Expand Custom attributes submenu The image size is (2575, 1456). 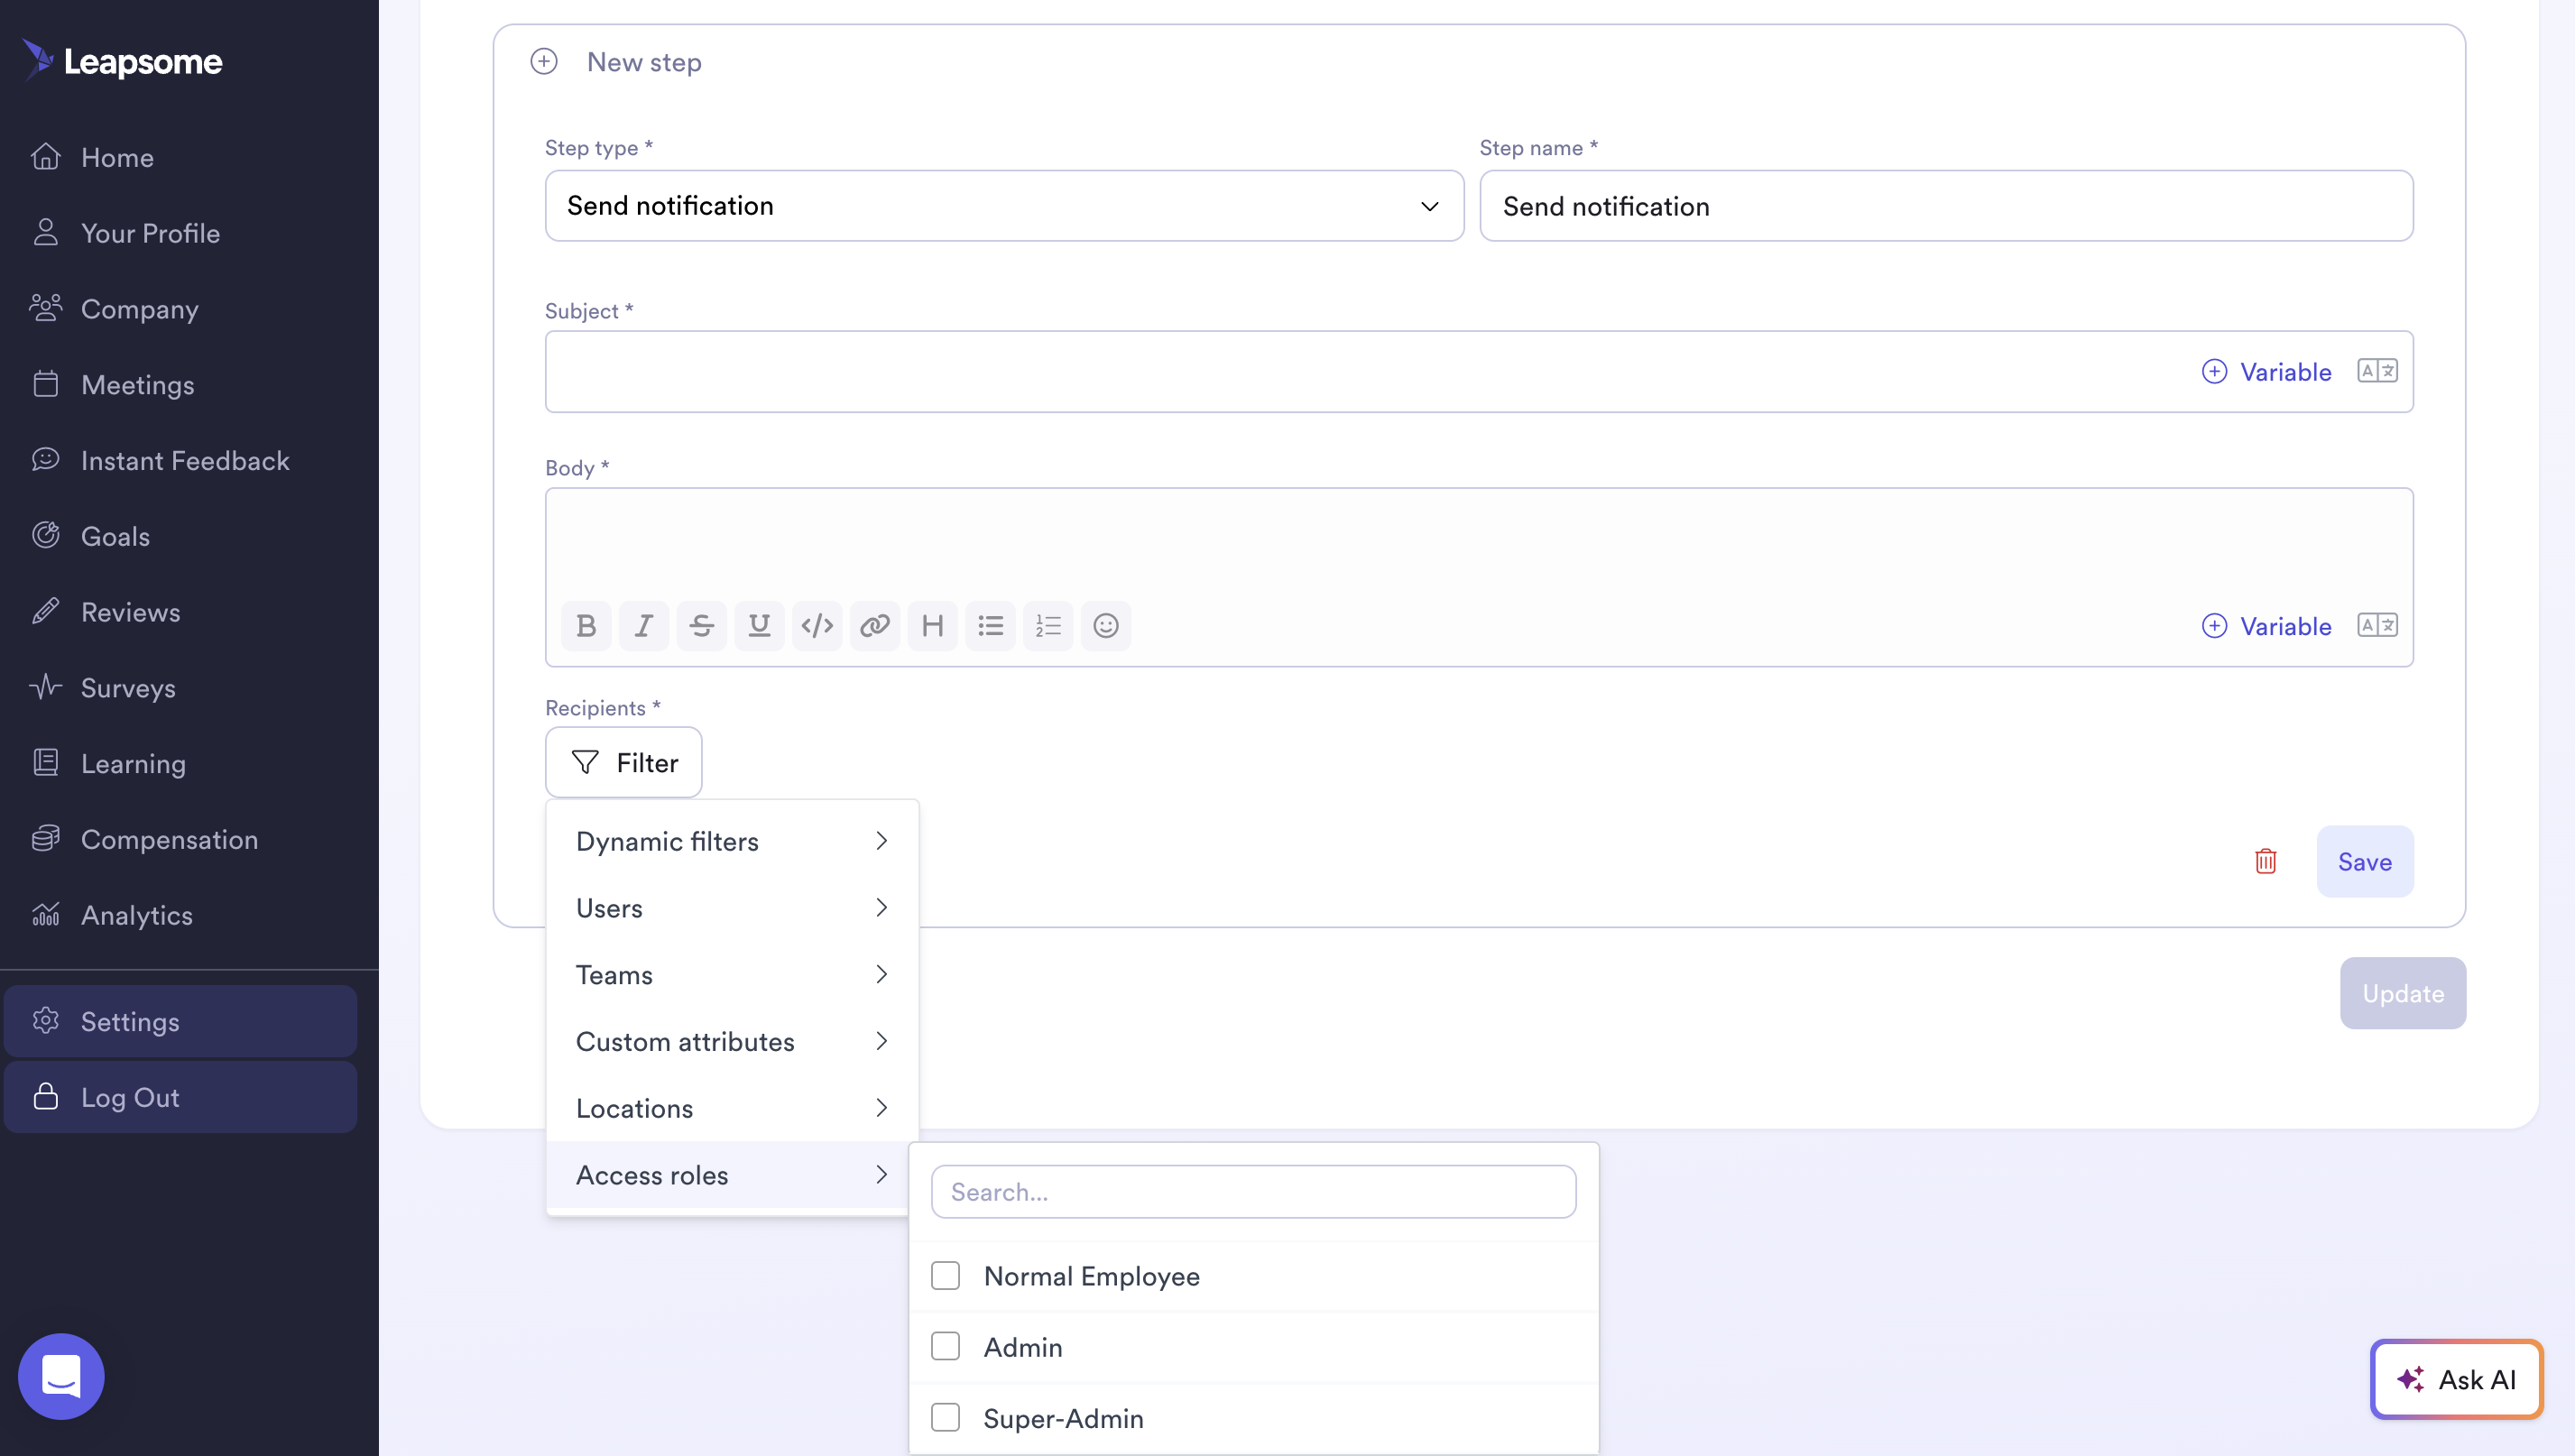pyautogui.click(x=732, y=1041)
